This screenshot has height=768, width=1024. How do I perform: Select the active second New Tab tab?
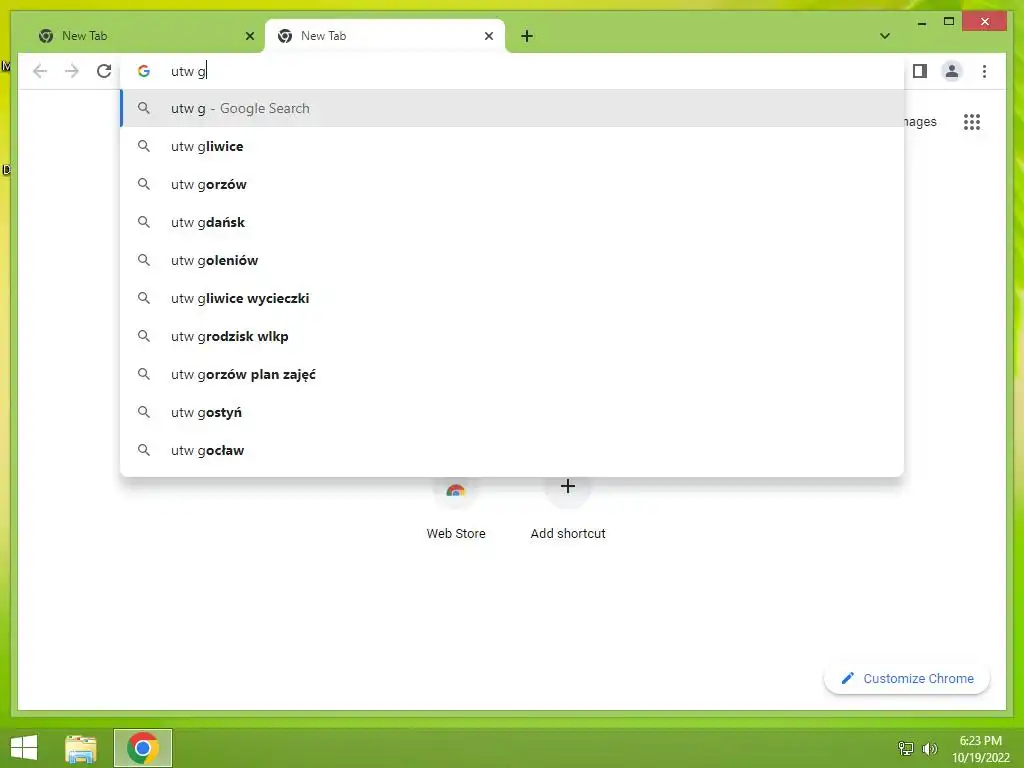pyautogui.click(x=385, y=36)
